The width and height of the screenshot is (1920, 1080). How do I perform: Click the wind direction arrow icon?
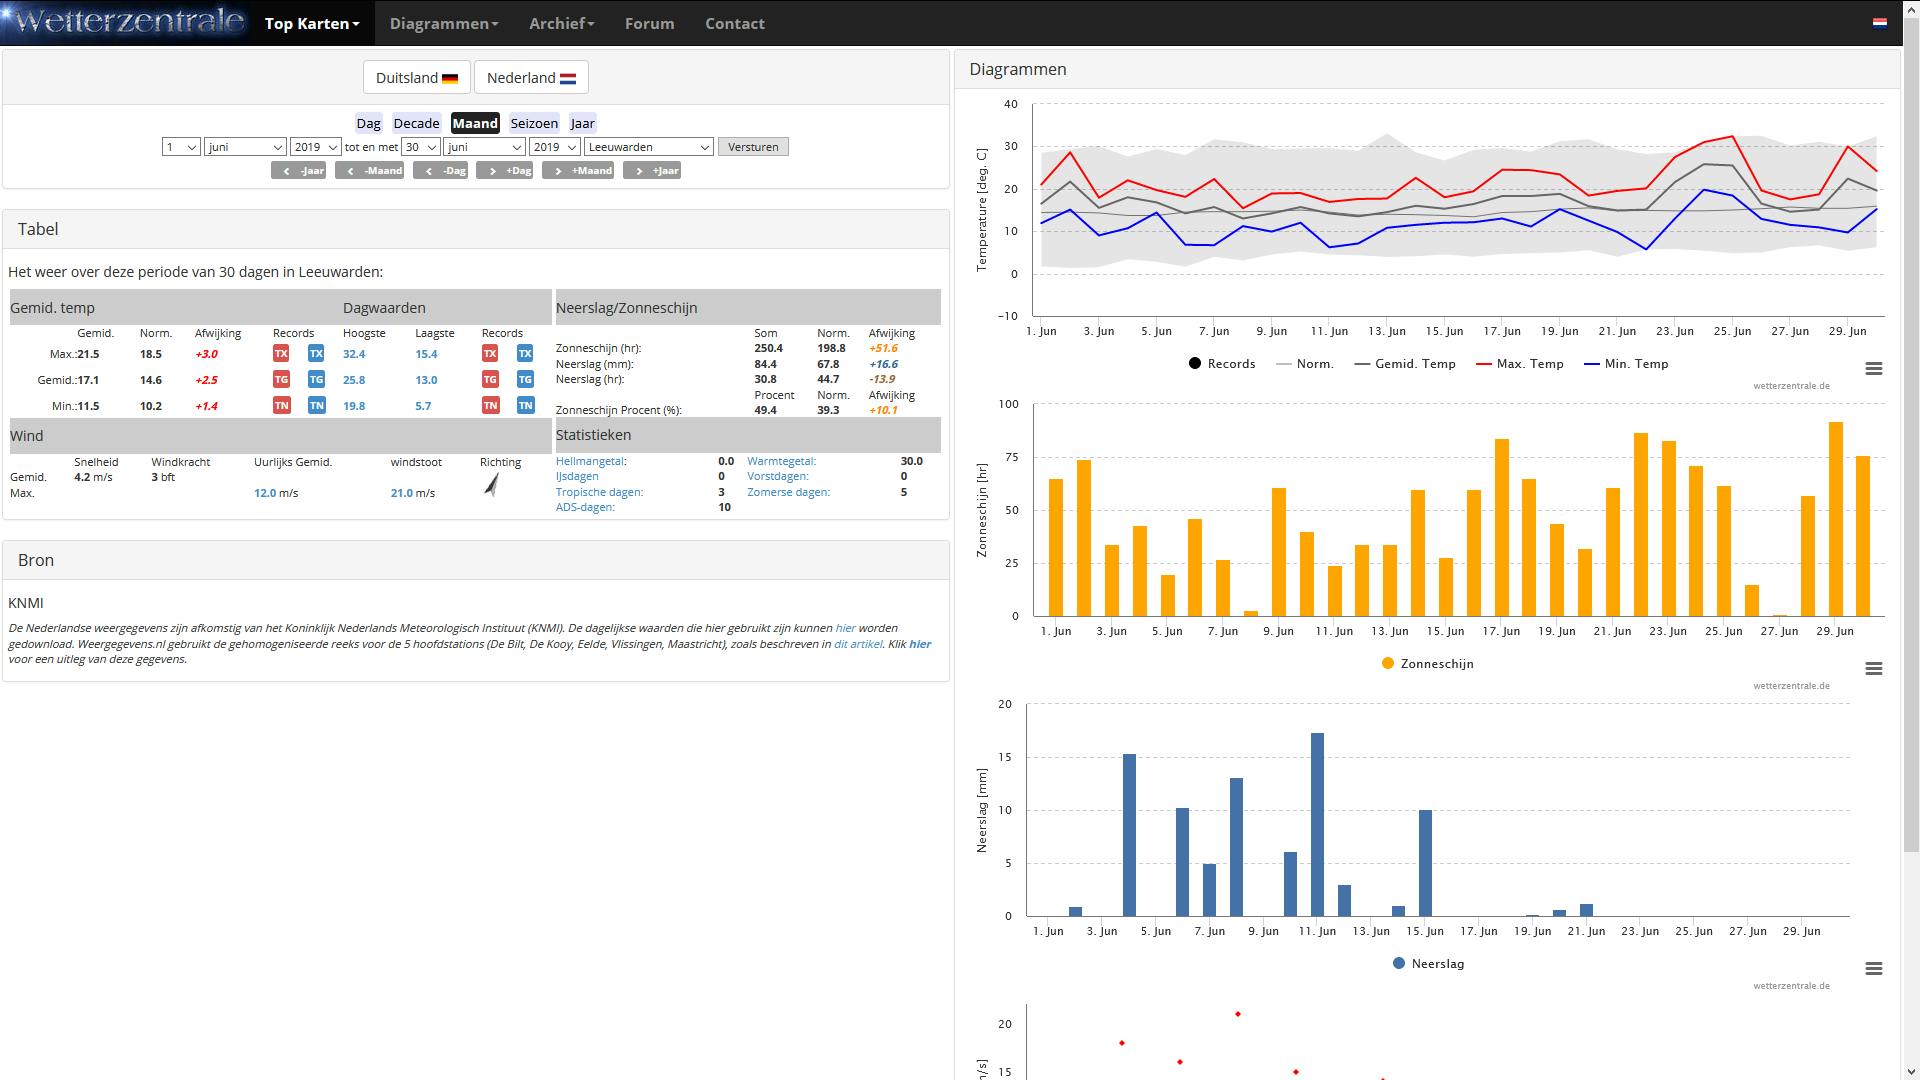pos(492,485)
